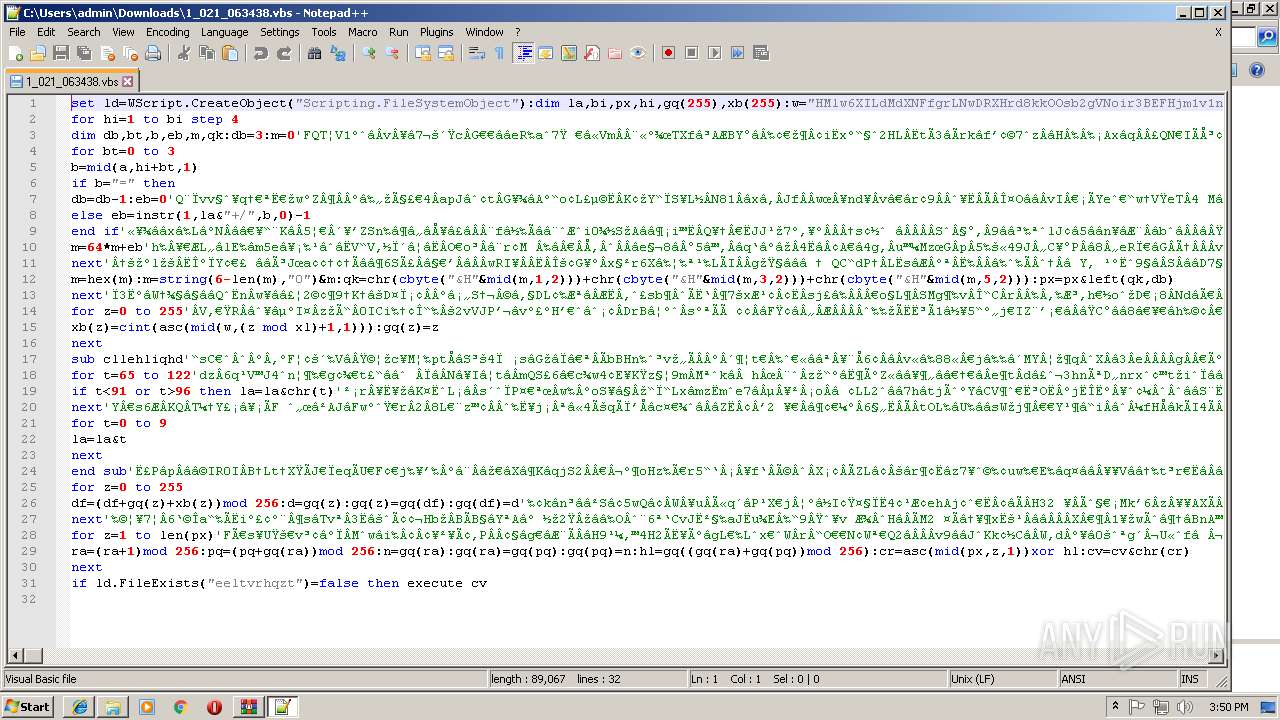This screenshot has width=1280, height=720.
Task: Click the Undo arrow icon
Action: (261, 53)
